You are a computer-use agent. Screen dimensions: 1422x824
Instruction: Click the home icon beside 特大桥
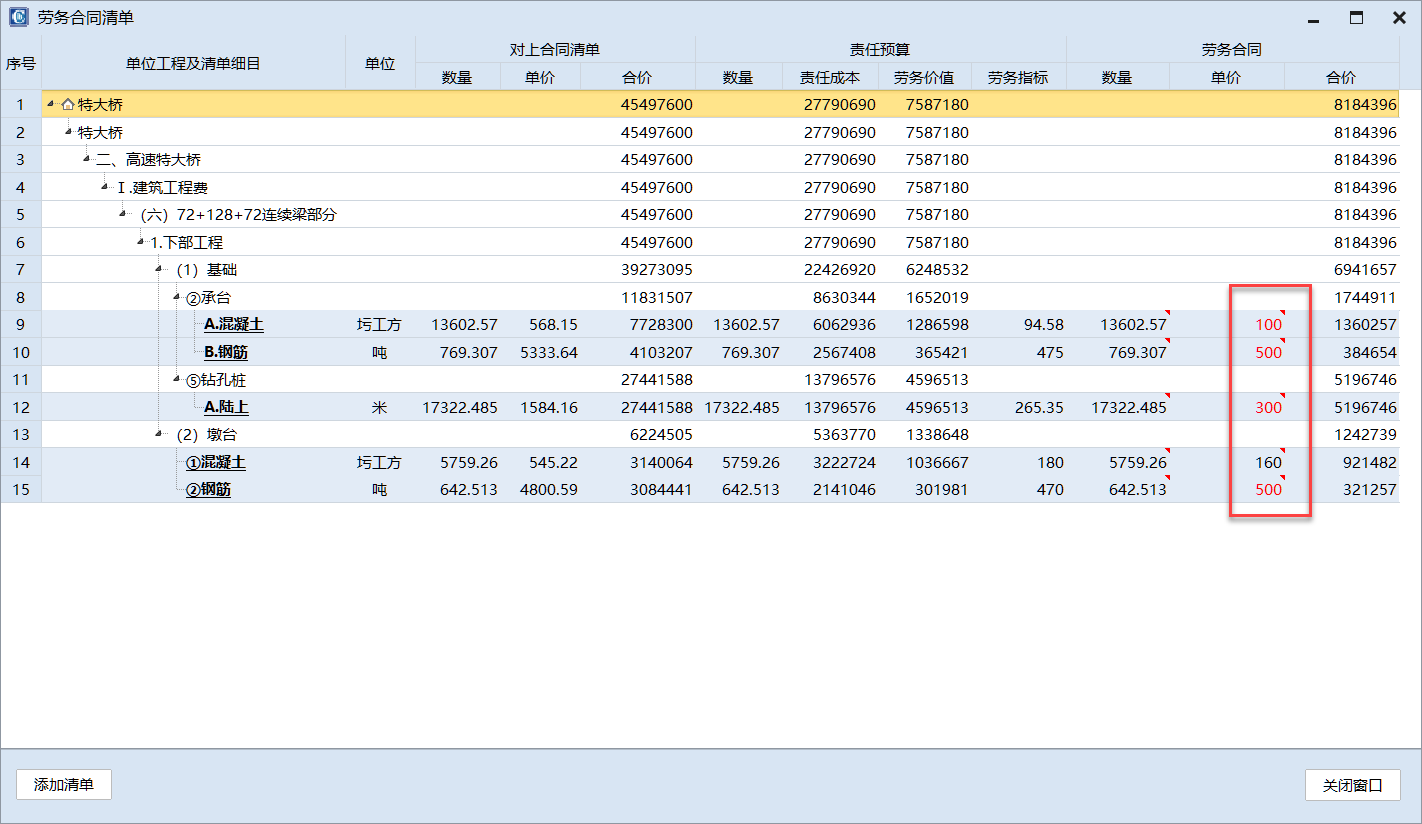(x=68, y=104)
